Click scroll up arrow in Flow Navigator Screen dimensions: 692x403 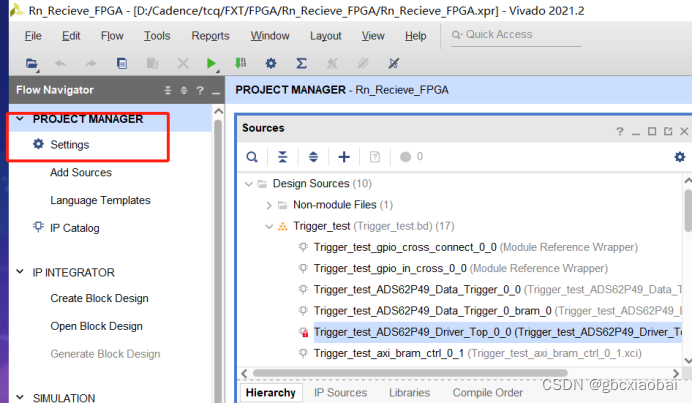(x=218, y=111)
